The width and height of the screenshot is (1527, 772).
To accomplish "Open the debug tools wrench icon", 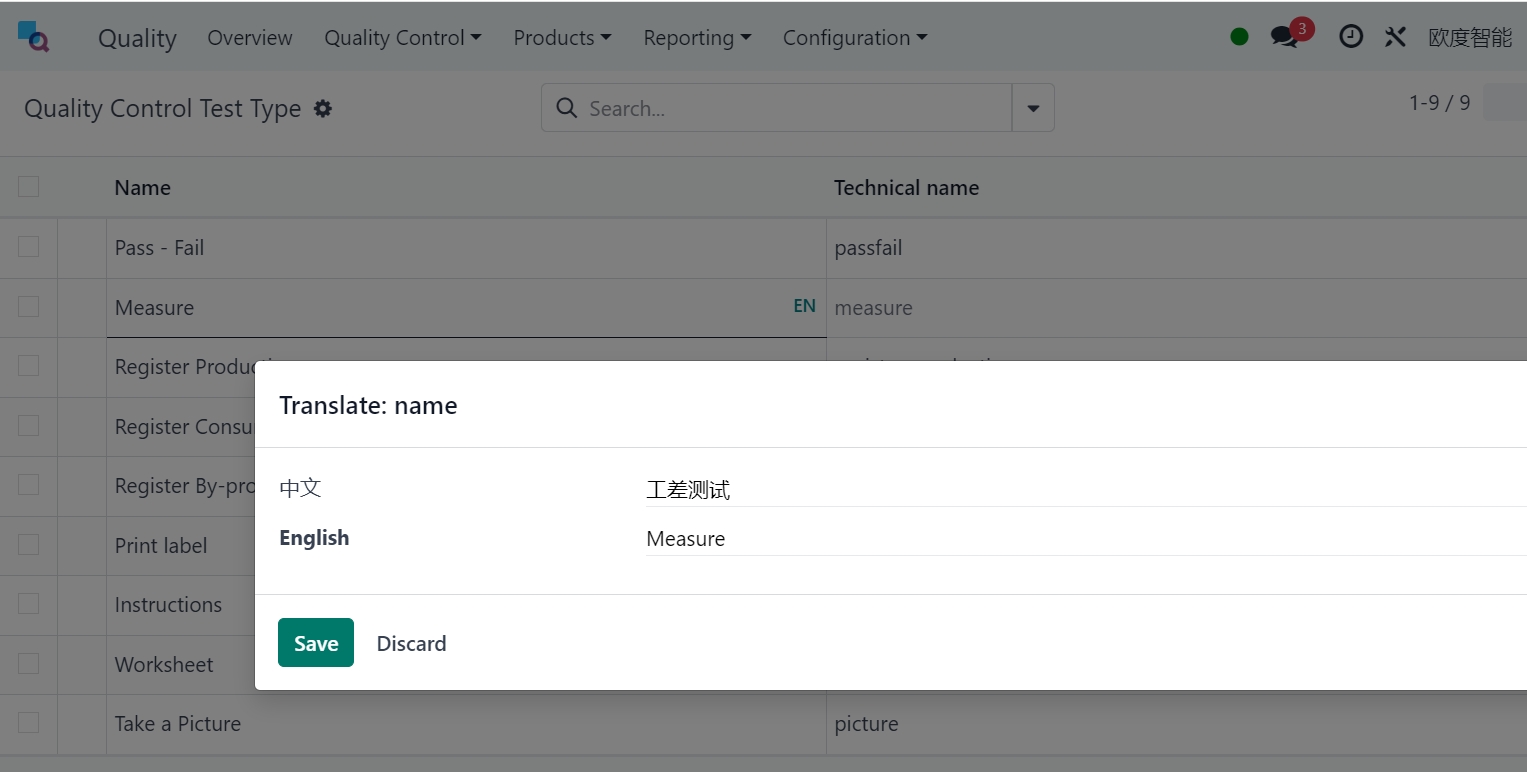I will pos(1395,37).
